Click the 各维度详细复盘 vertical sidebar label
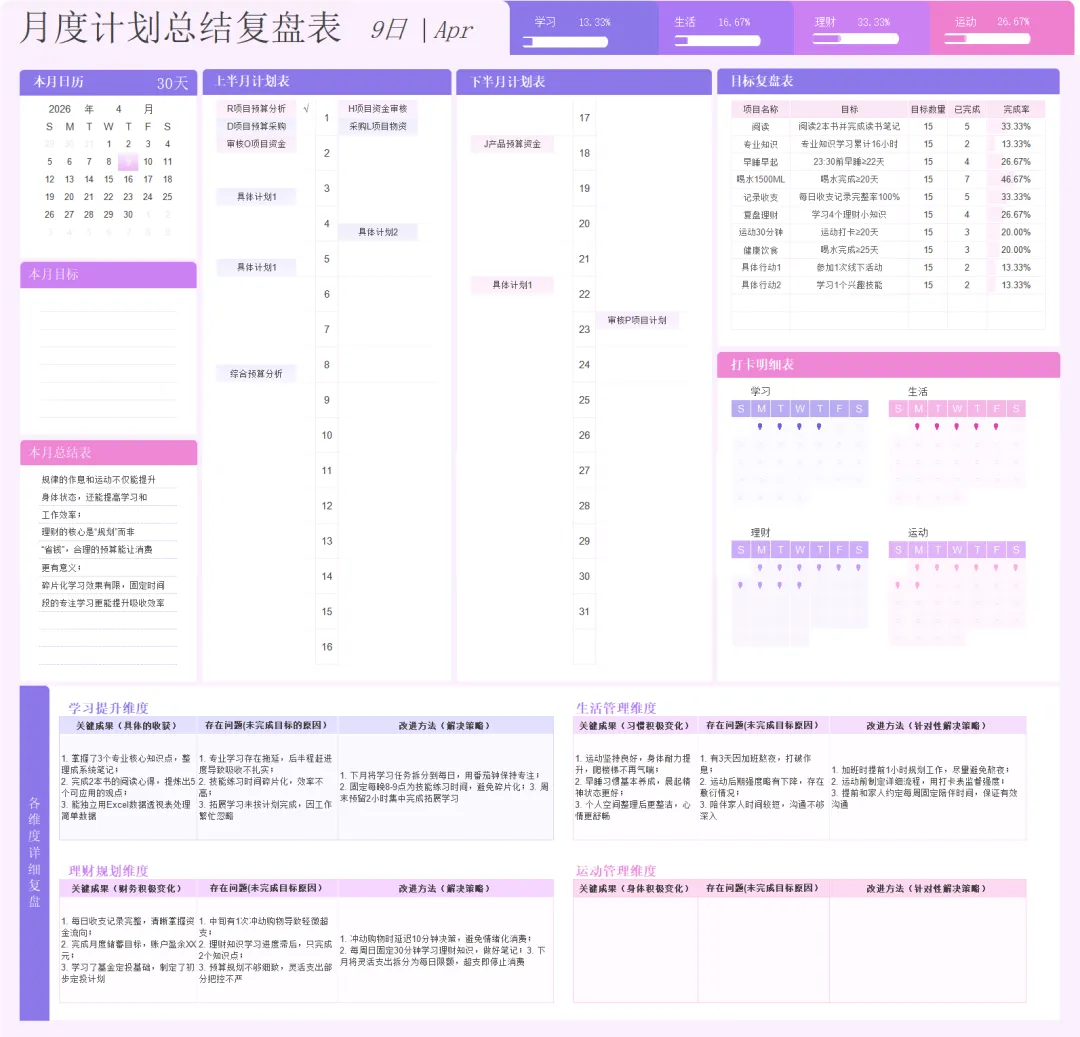The height and width of the screenshot is (1037, 1080). click(34, 852)
